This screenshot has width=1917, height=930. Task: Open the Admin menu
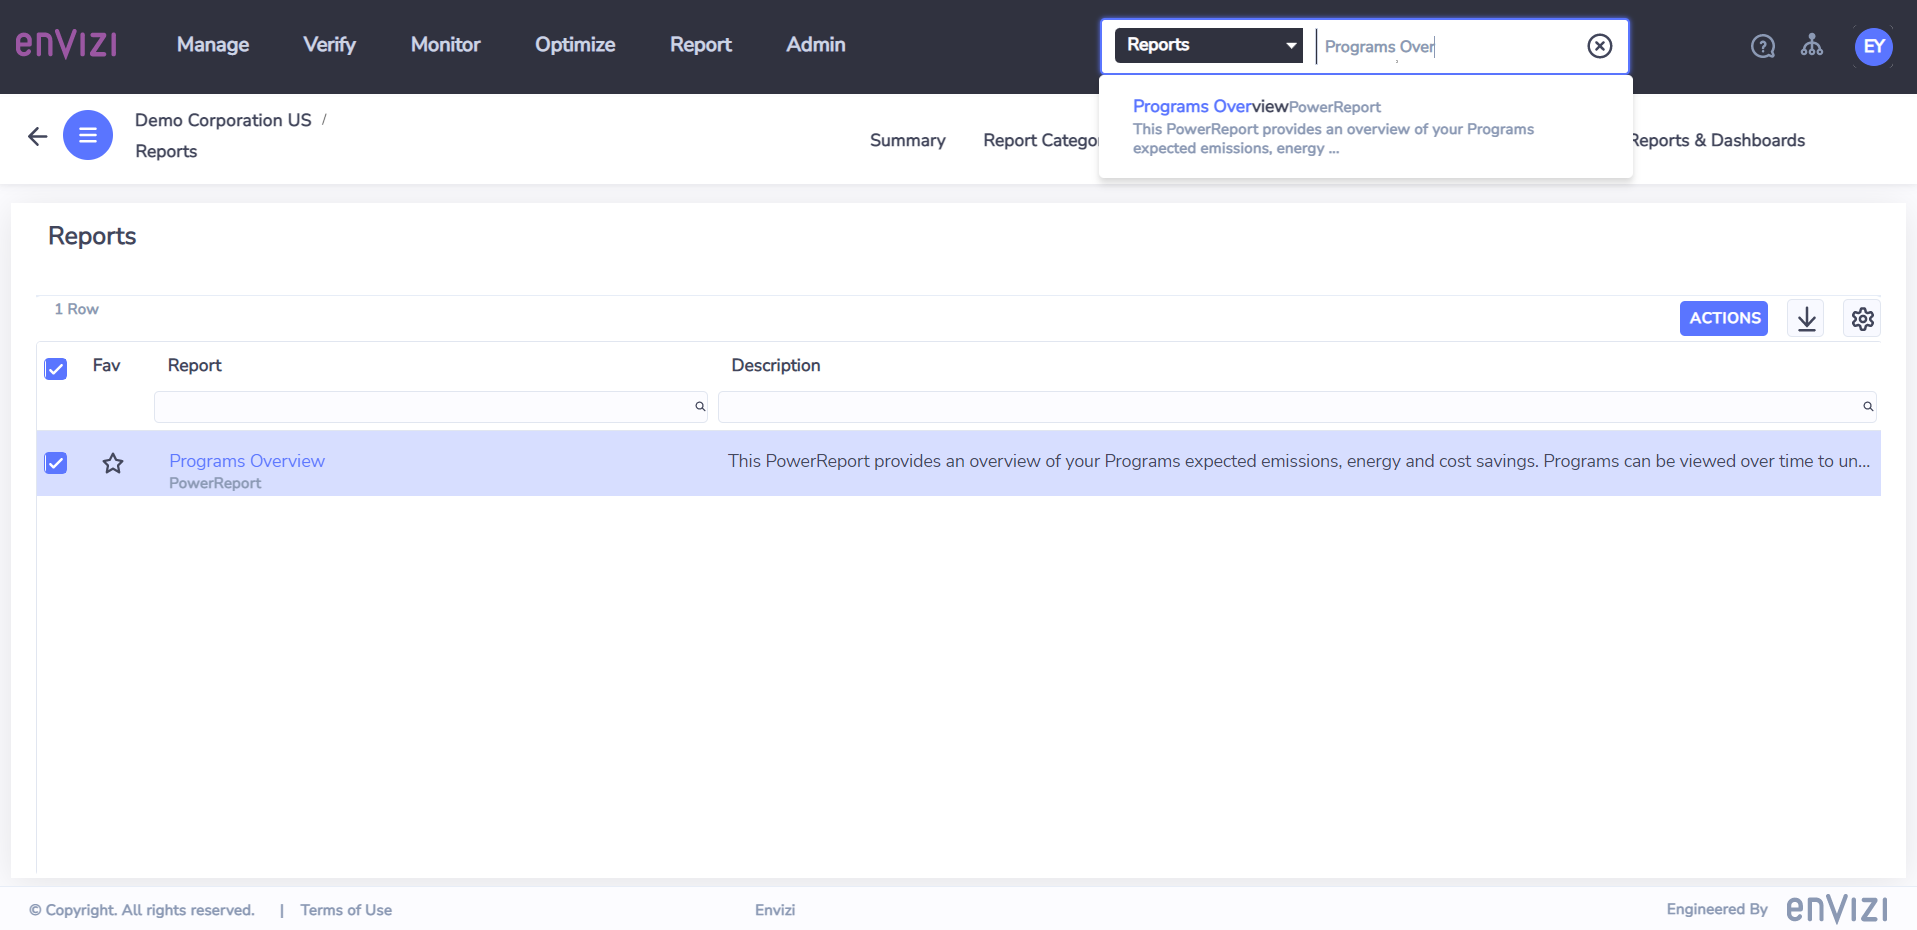816,45
